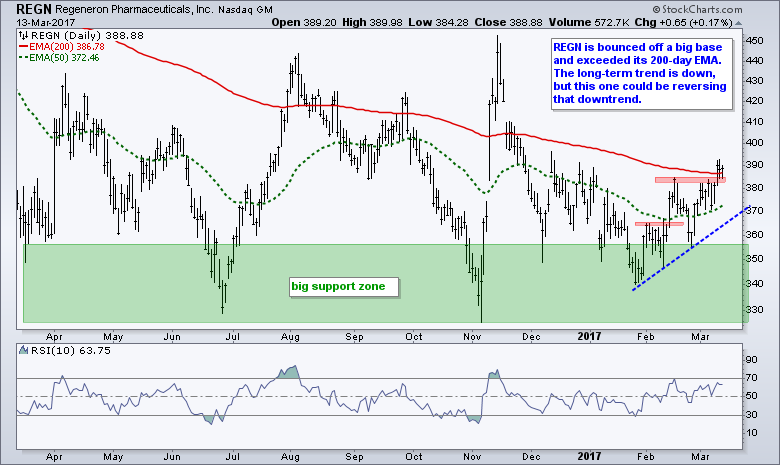This screenshot has height=465, width=780.
Task: Click the Regeneron Pharmaceuticals, Inc. company name
Action: tap(134, 9)
